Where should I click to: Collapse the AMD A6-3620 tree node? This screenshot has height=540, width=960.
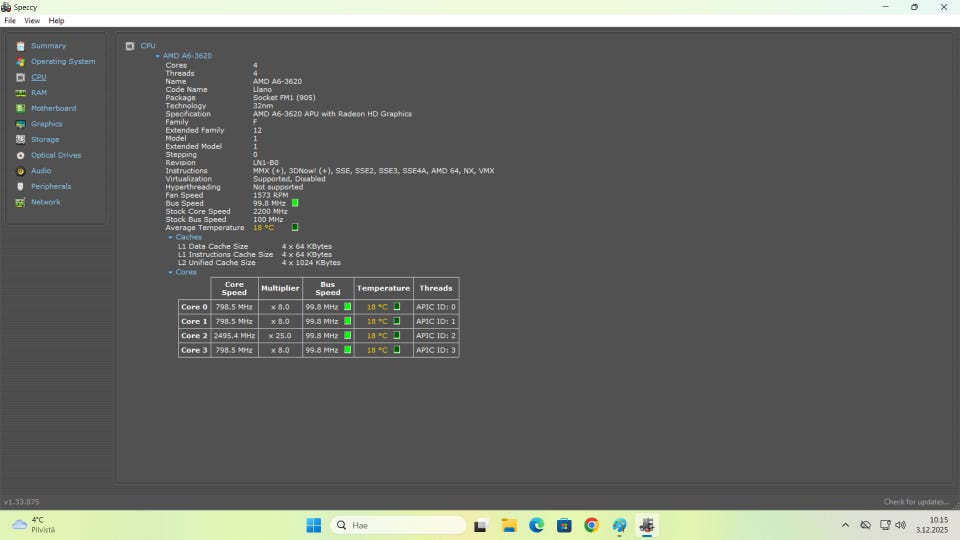(157, 56)
